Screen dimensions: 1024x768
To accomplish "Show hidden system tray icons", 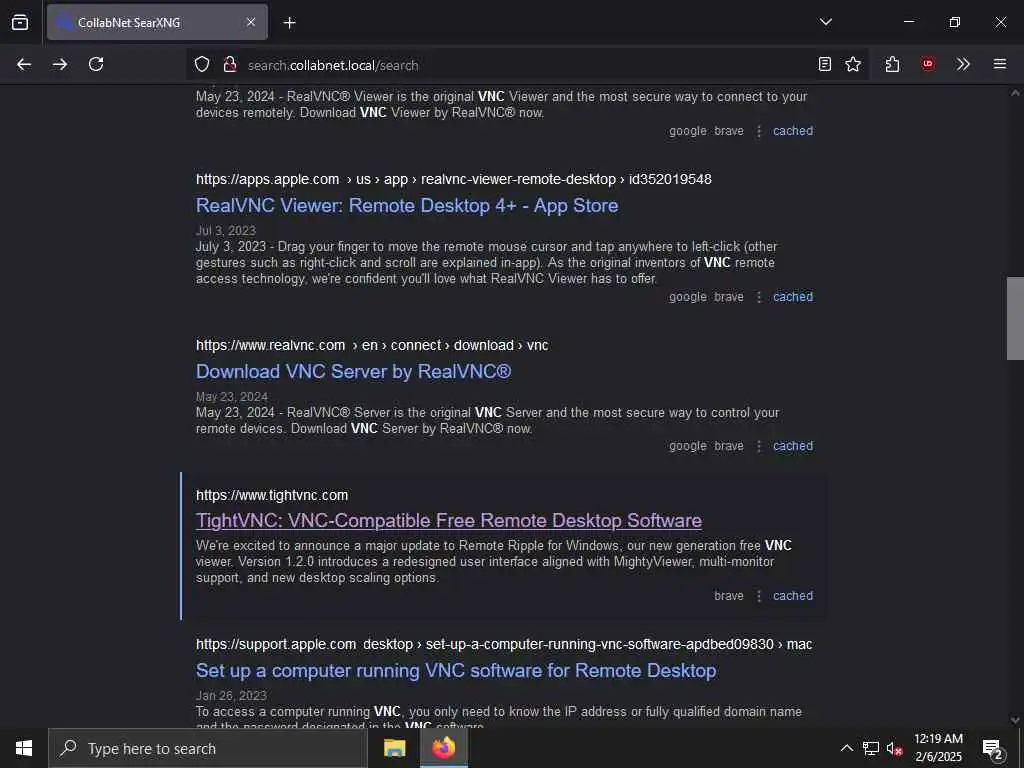I will pos(846,748).
